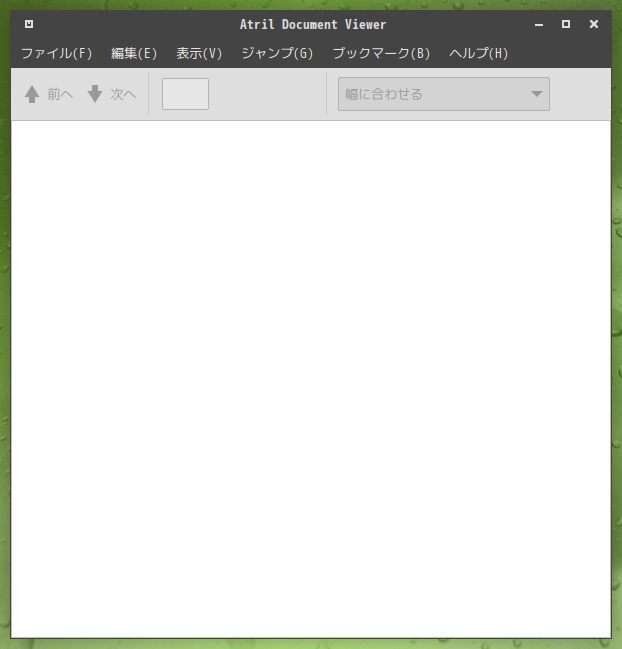Click the page number input box

click(x=185, y=94)
